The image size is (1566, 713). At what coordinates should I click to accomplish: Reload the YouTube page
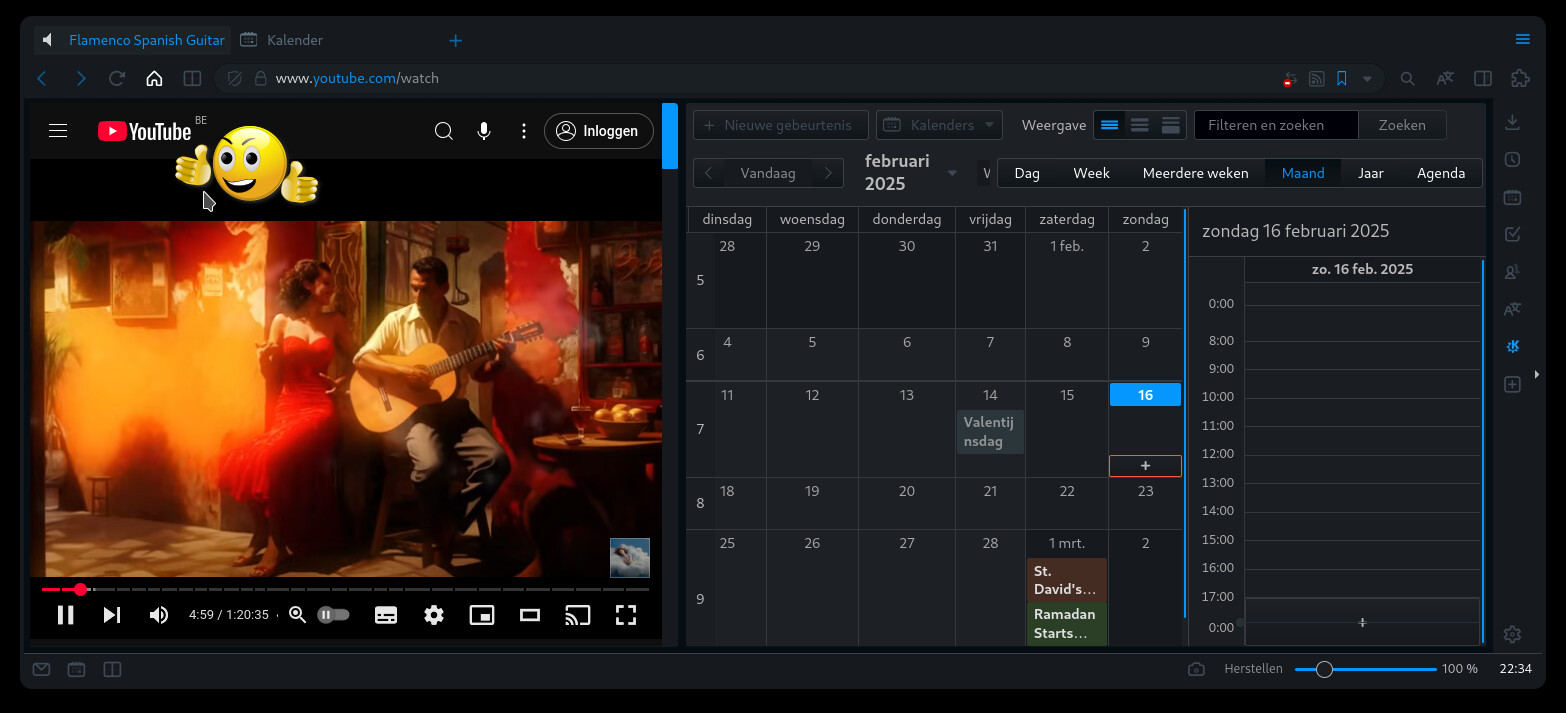[117, 78]
